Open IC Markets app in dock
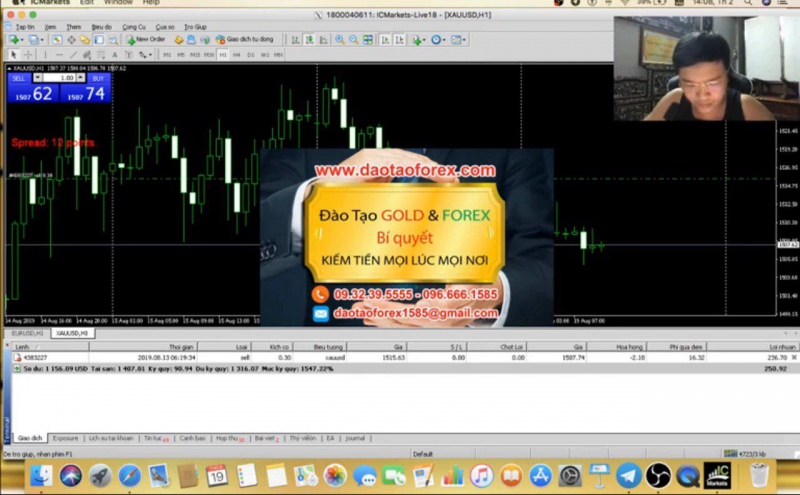The width and height of the screenshot is (800, 495). point(717,476)
